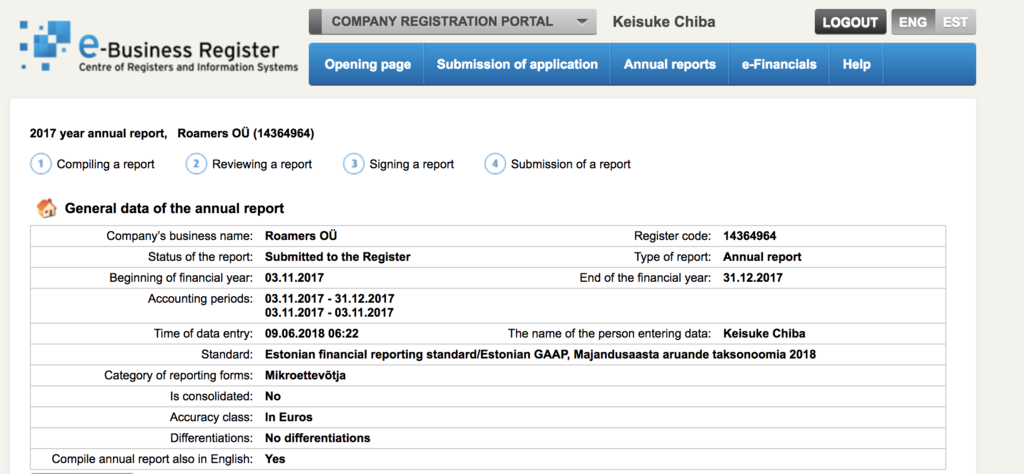
Task: Click step 1 circle Compiling a report
Action: [x=40, y=164]
